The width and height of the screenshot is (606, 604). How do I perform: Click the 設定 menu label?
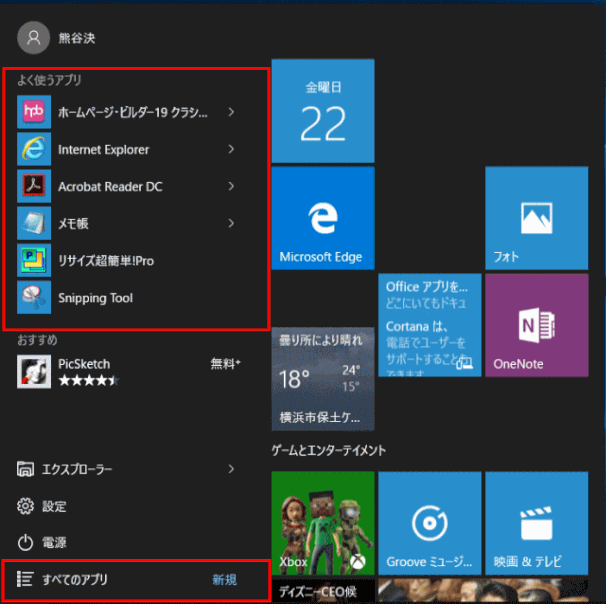click(x=54, y=506)
